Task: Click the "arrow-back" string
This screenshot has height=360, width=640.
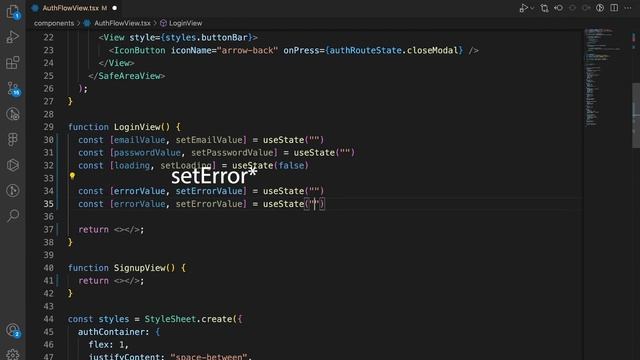Action: coord(247,50)
